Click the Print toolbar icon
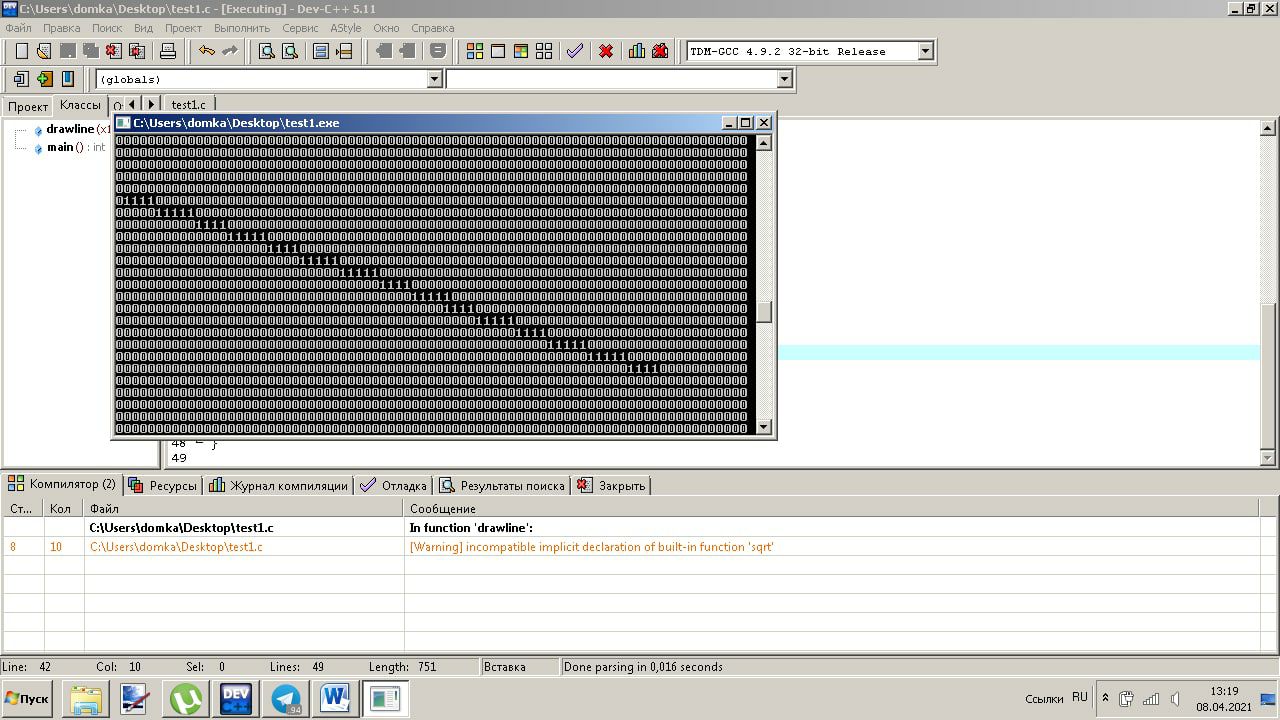Viewport: 1280px width, 720px height. [x=168, y=51]
